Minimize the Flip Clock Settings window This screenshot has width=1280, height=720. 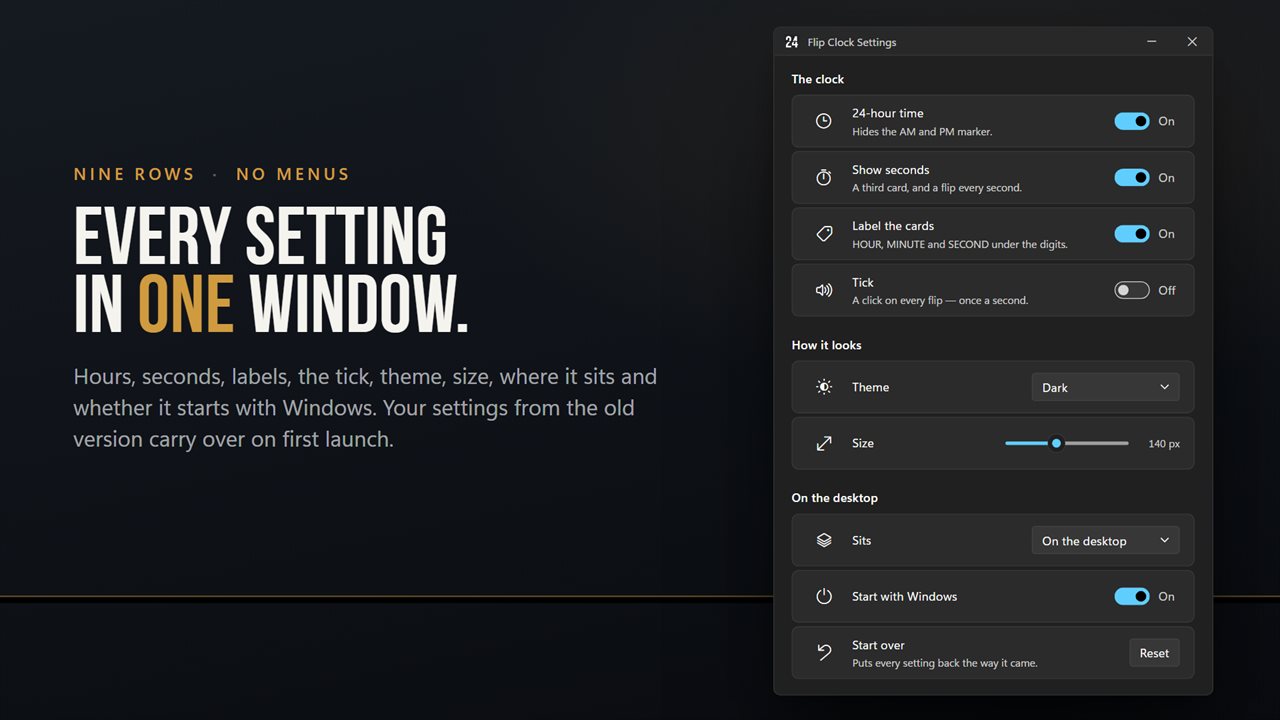[1152, 42]
